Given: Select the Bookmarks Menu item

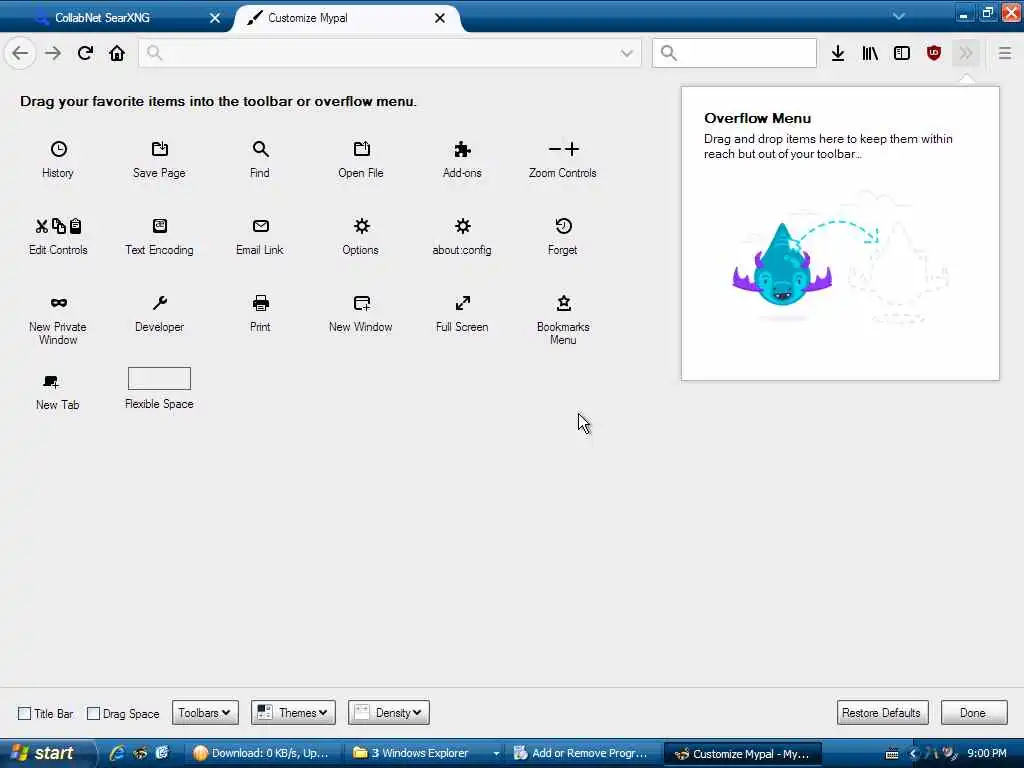Looking at the screenshot, I should pos(563,320).
